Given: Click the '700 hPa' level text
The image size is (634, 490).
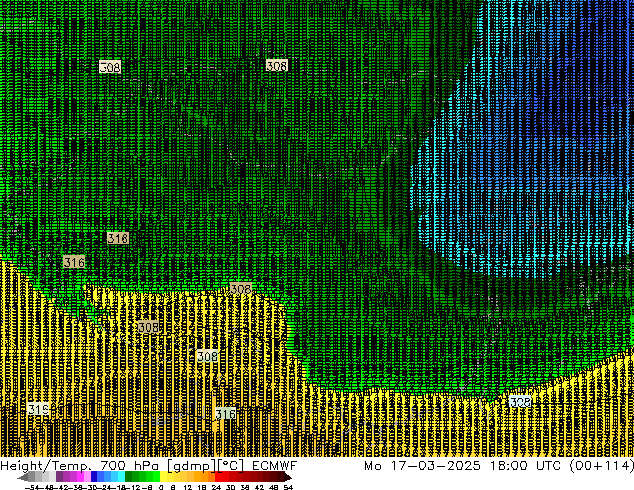Looking at the screenshot, I should coord(129,466).
